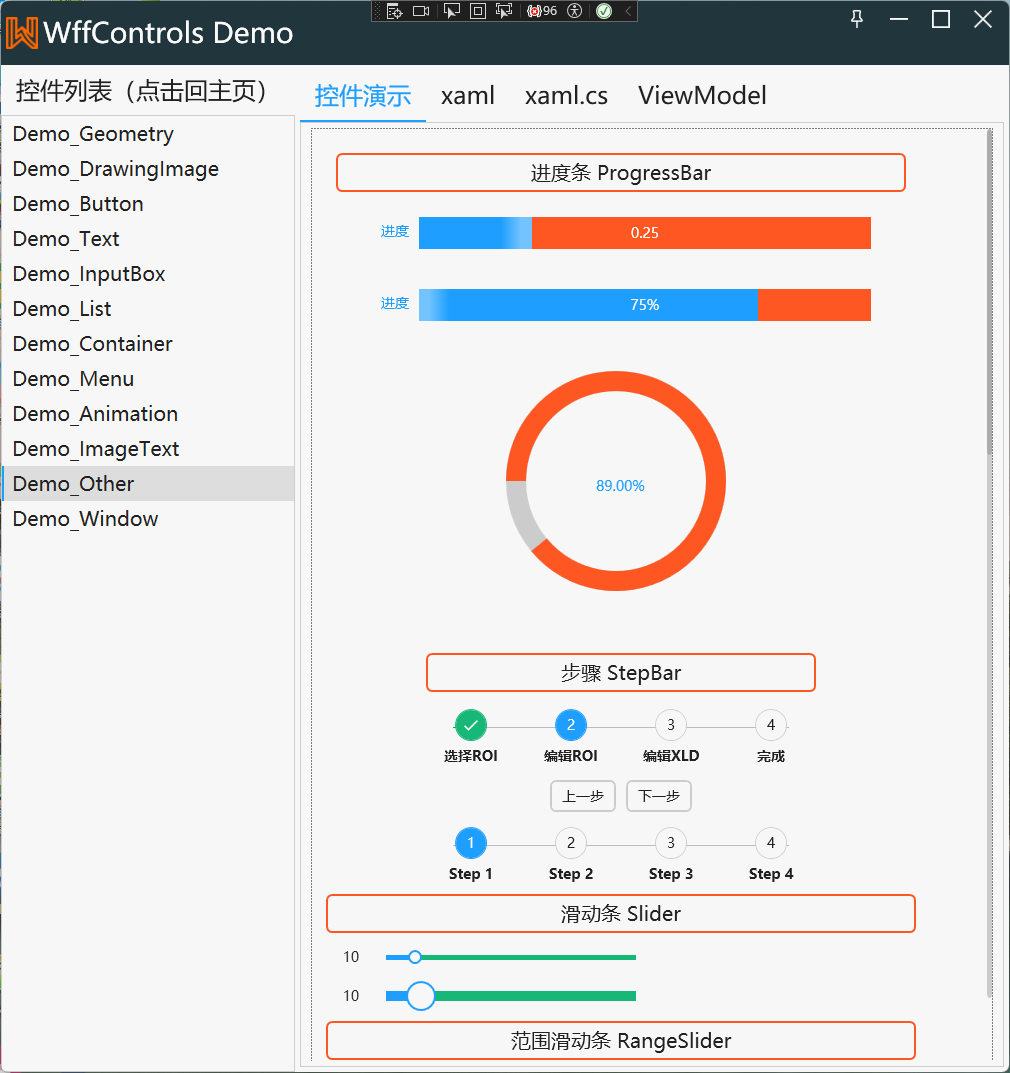The width and height of the screenshot is (1010, 1073).
Task: Select Demo_Menu in the control list
Action: (148, 378)
